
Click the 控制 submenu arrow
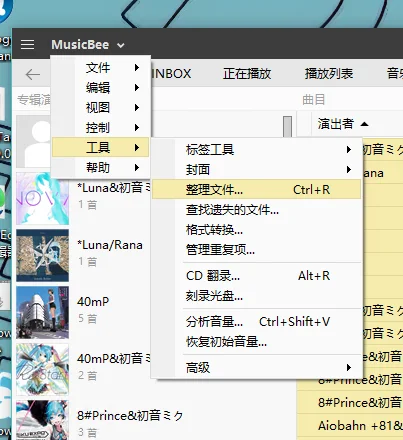[137, 128]
